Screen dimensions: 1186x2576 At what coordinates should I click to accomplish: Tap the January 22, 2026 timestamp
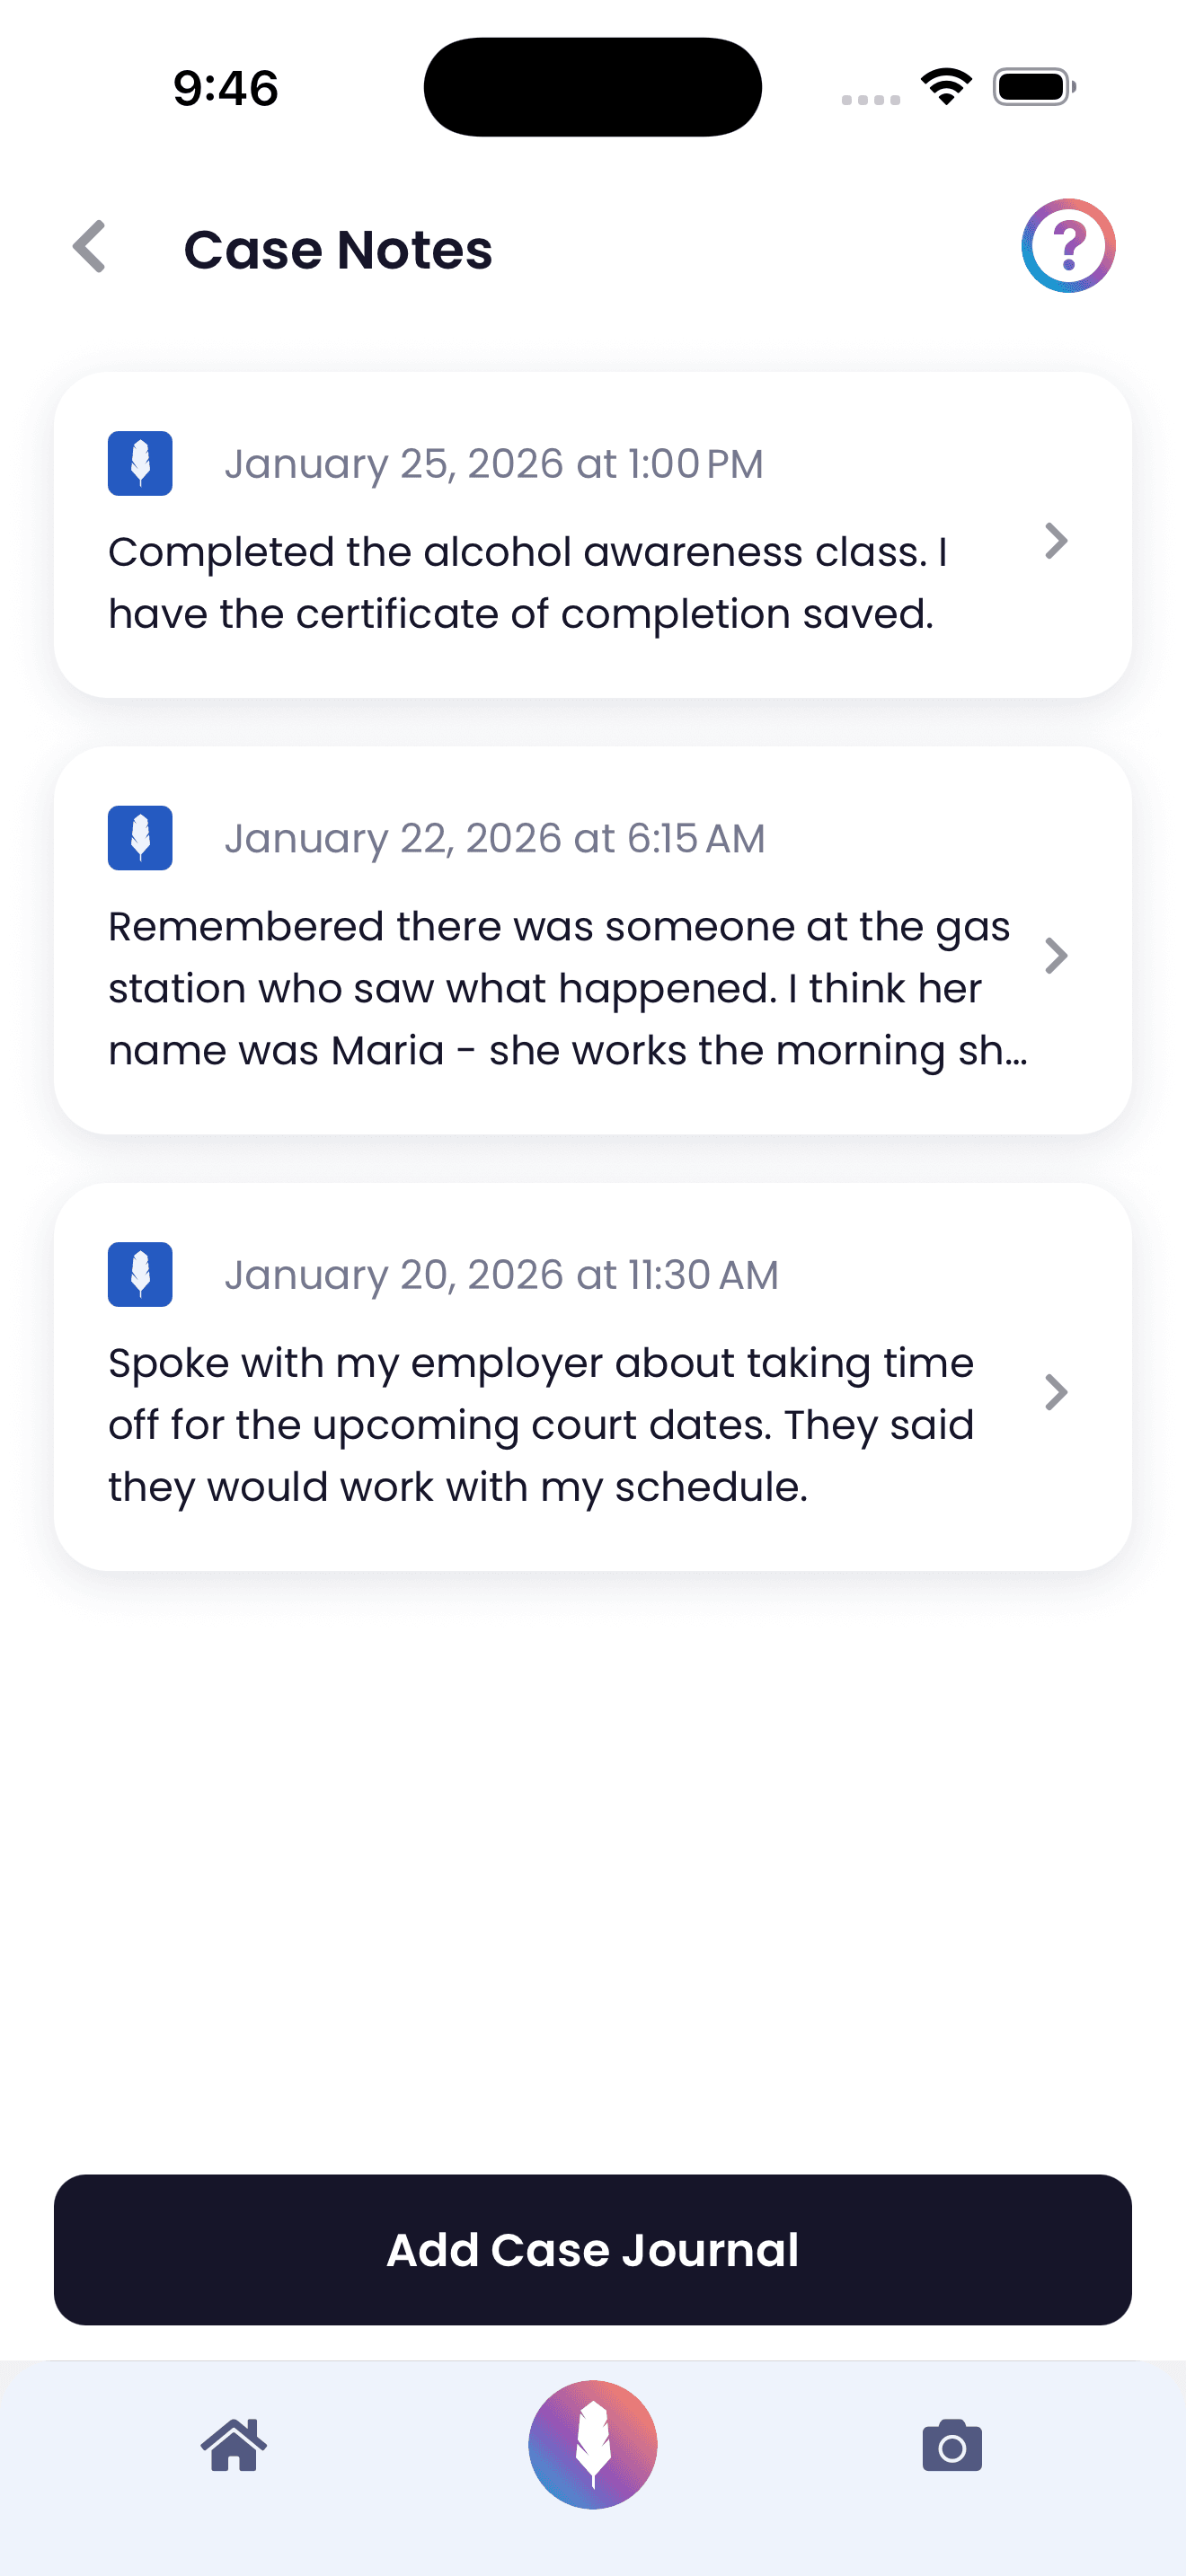496,838
